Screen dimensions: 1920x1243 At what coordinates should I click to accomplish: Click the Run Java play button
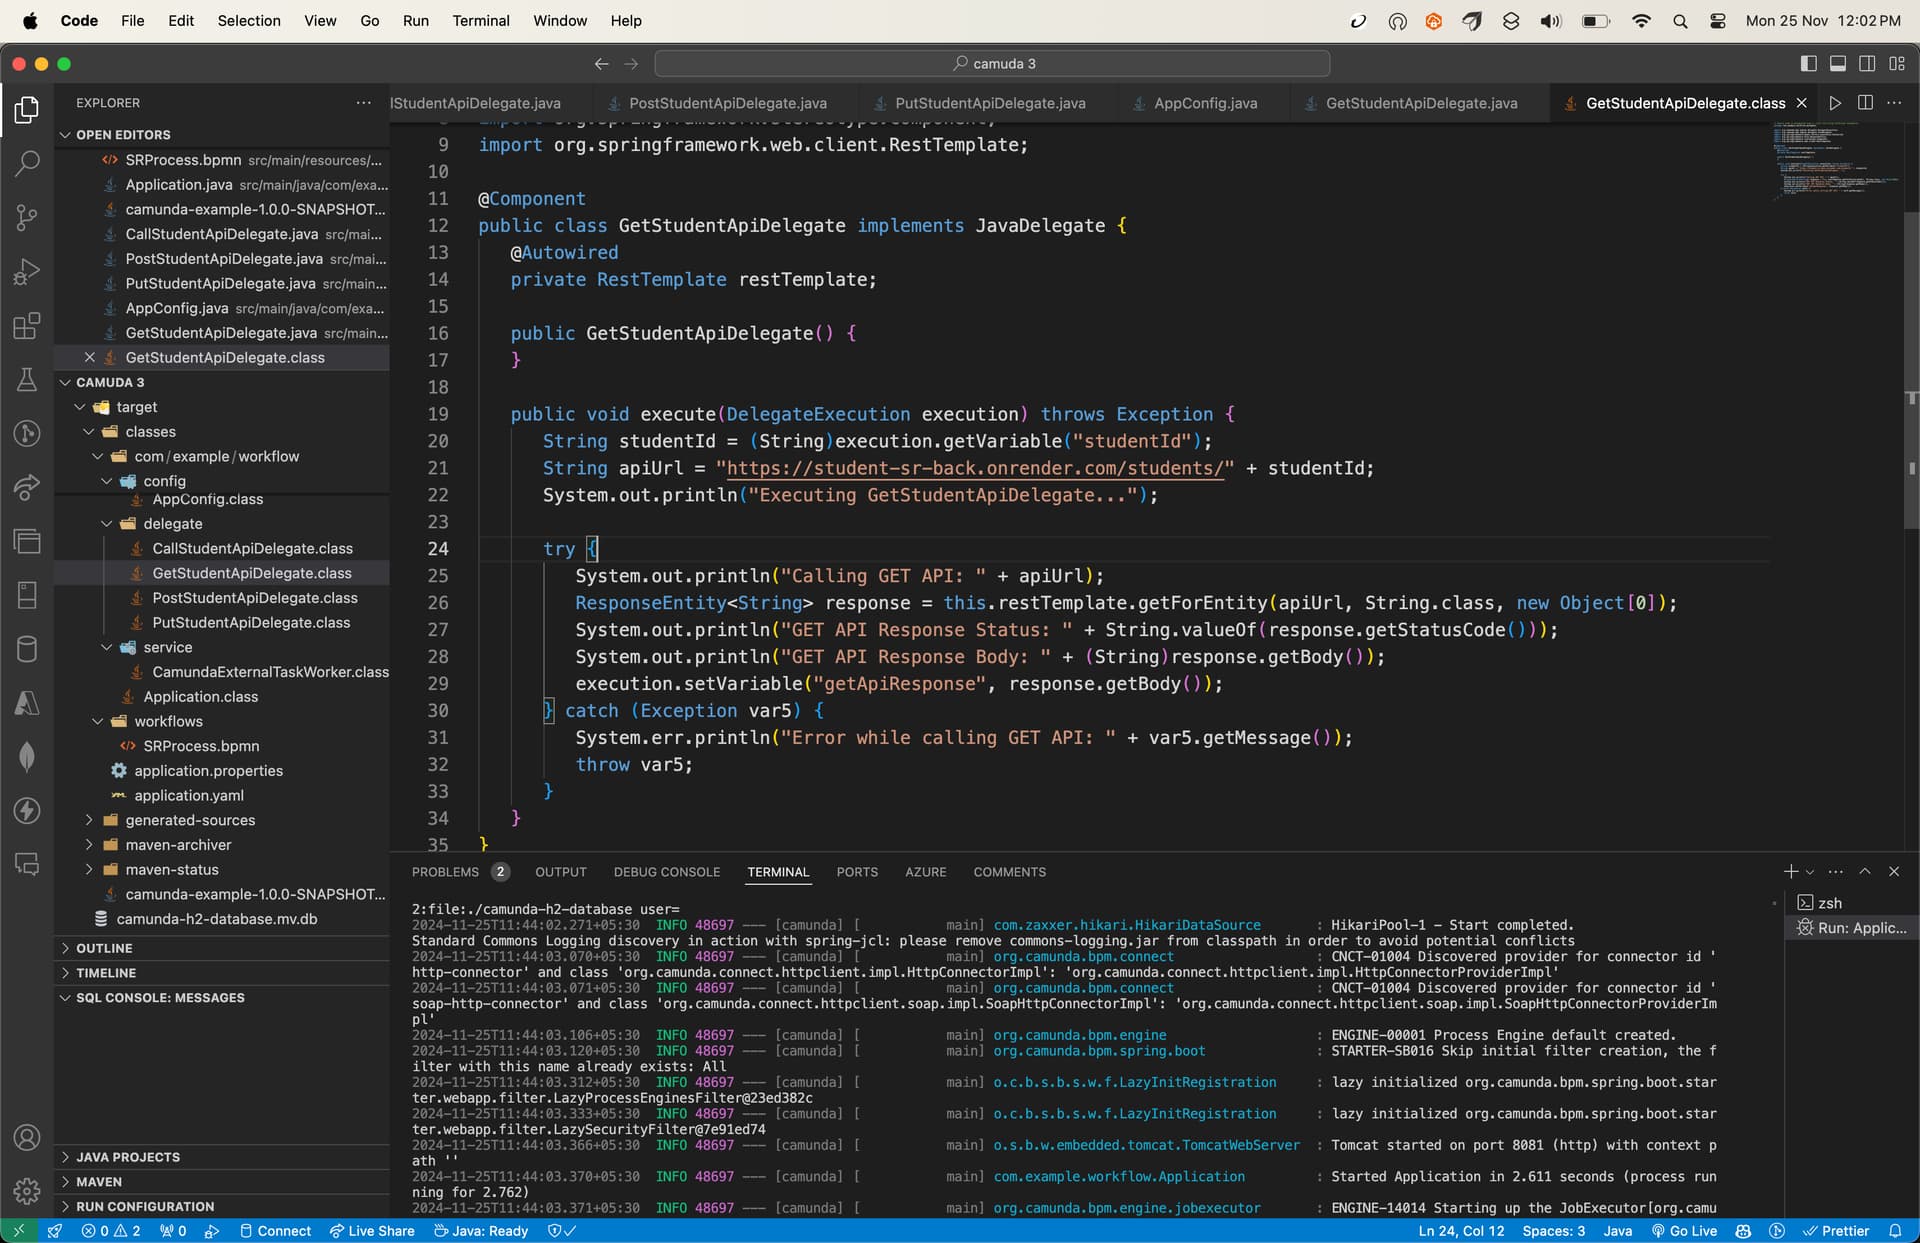click(x=1835, y=103)
